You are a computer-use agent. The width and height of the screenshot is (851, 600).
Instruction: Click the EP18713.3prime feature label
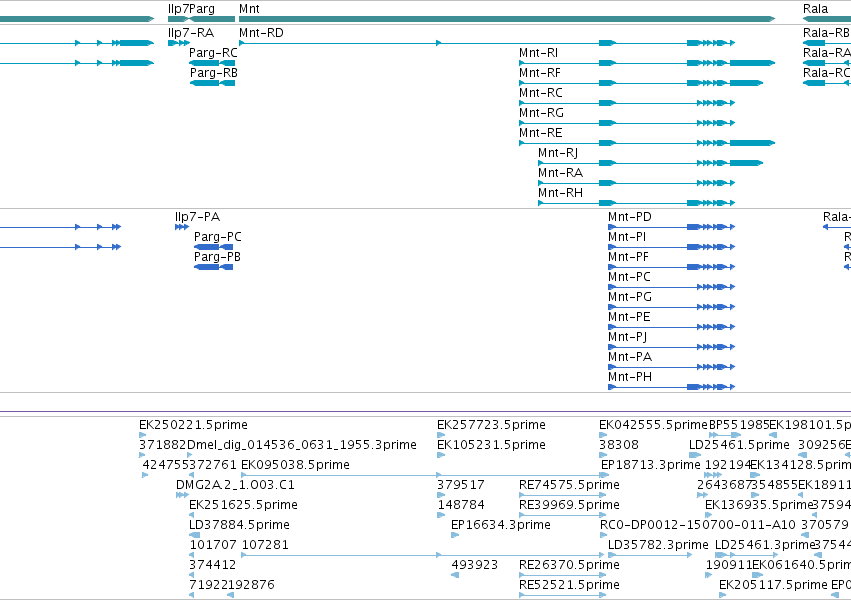(651, 465)
